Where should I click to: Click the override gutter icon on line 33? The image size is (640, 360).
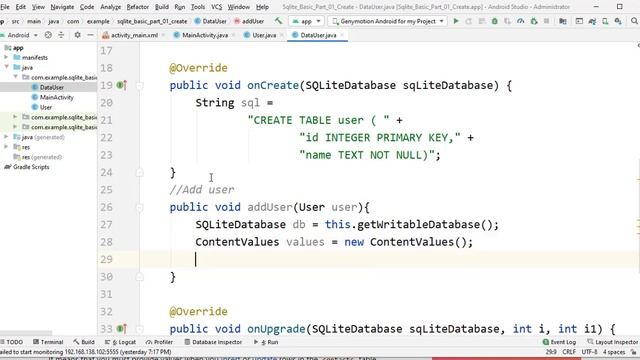pos(122,329)
